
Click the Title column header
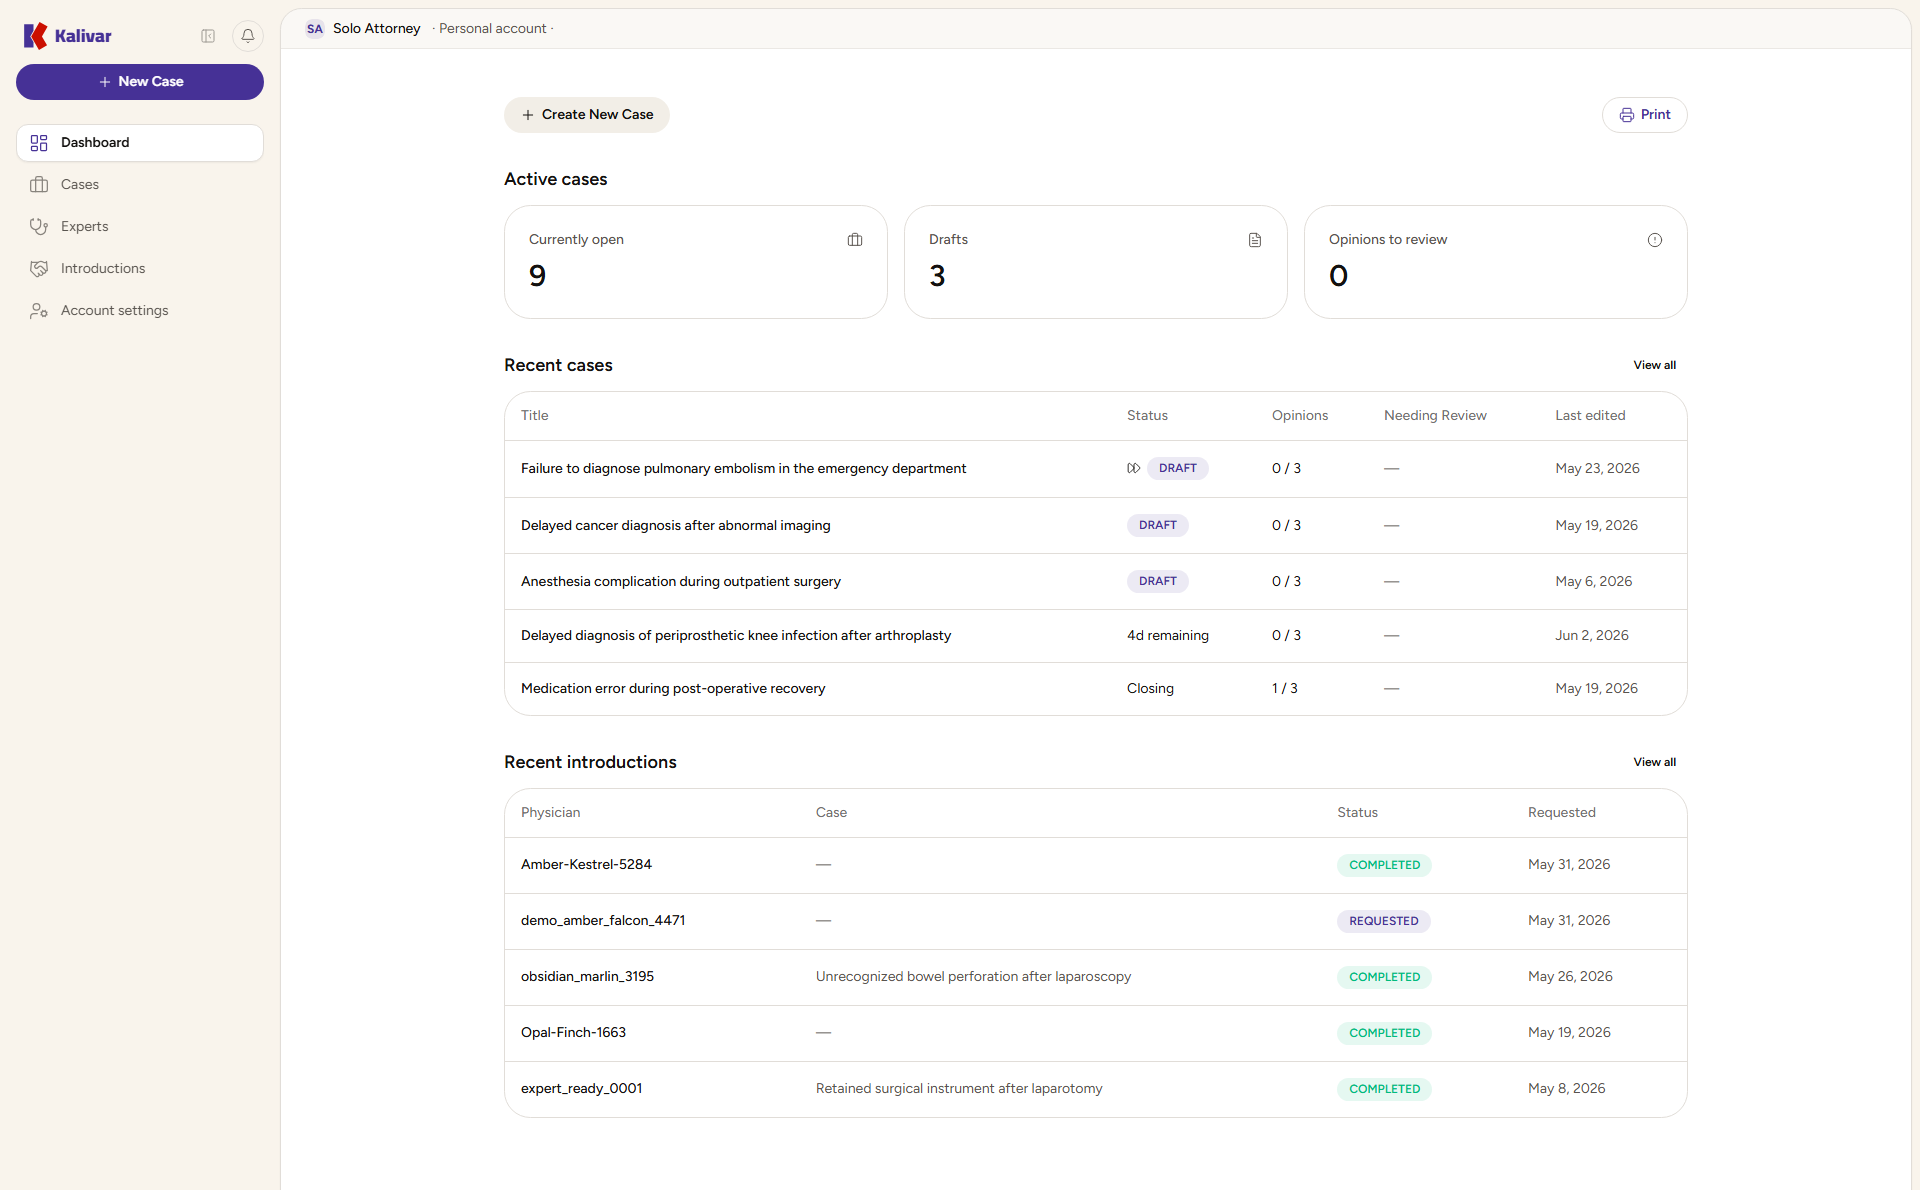[x=534, y=416]
